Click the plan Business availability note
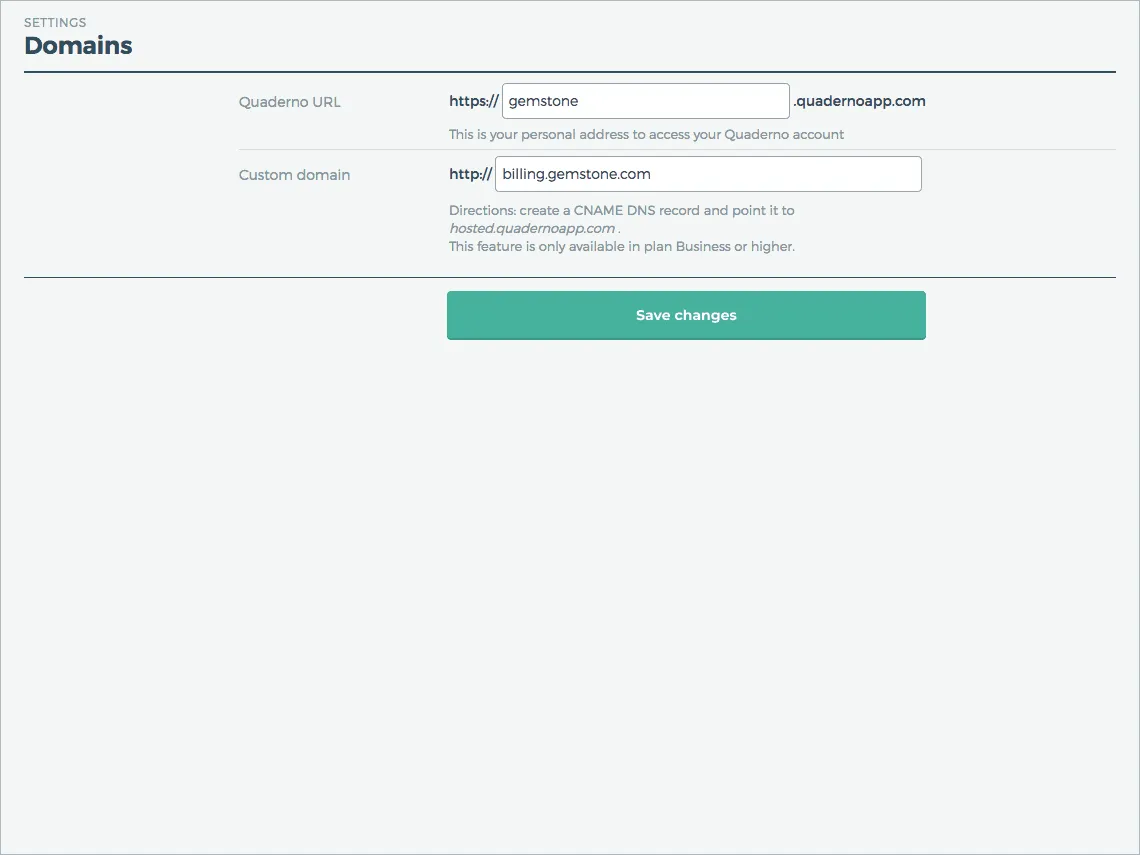1140x855 pixels. click(622, 246)
